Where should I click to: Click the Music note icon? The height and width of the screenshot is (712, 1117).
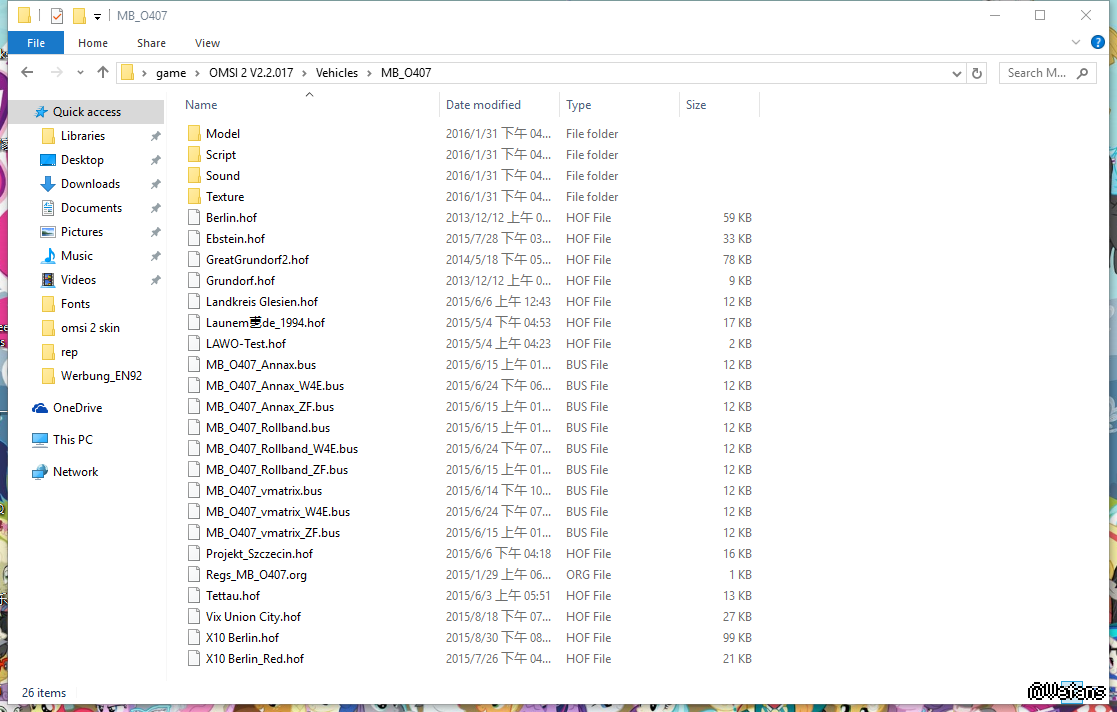[48, 256]
